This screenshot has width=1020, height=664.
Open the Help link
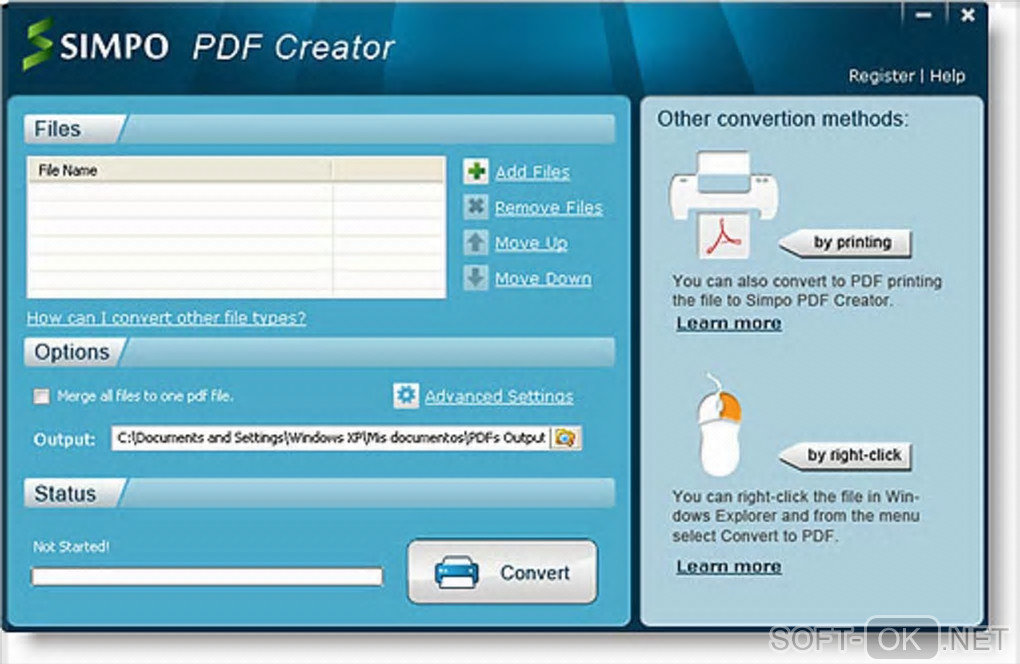(x=947, y=76)
